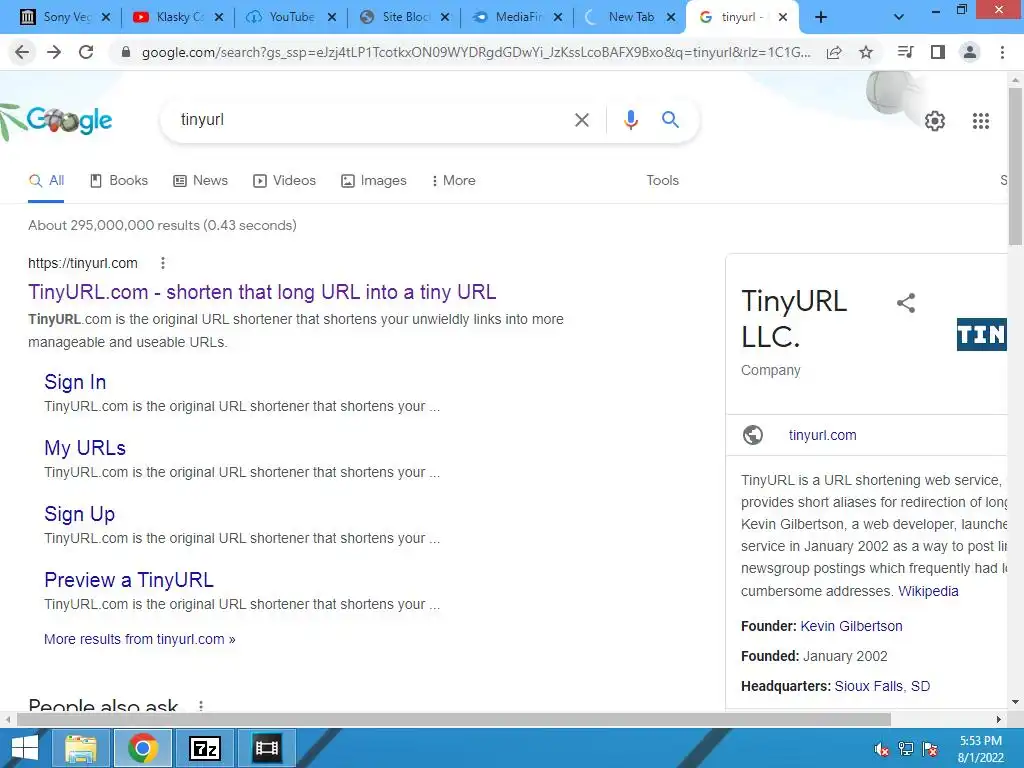Image resolution: width=1024 pixels, height=768 pixels.
Task: Bookmark this page with the star icon
Action: click(x=866, y=52)
